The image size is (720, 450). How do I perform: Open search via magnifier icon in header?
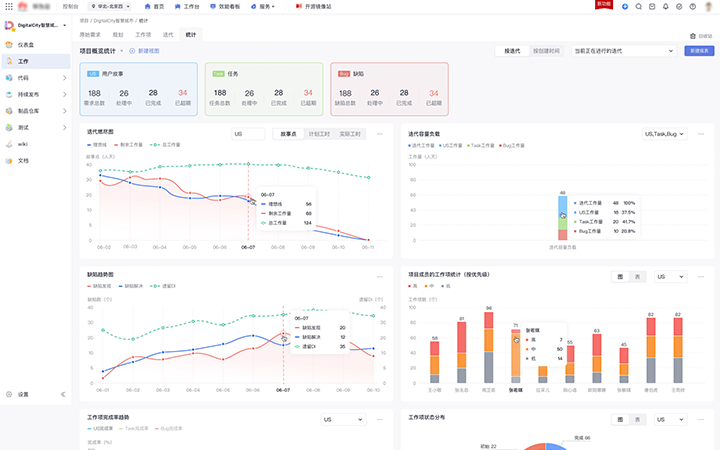click(639, 6)
